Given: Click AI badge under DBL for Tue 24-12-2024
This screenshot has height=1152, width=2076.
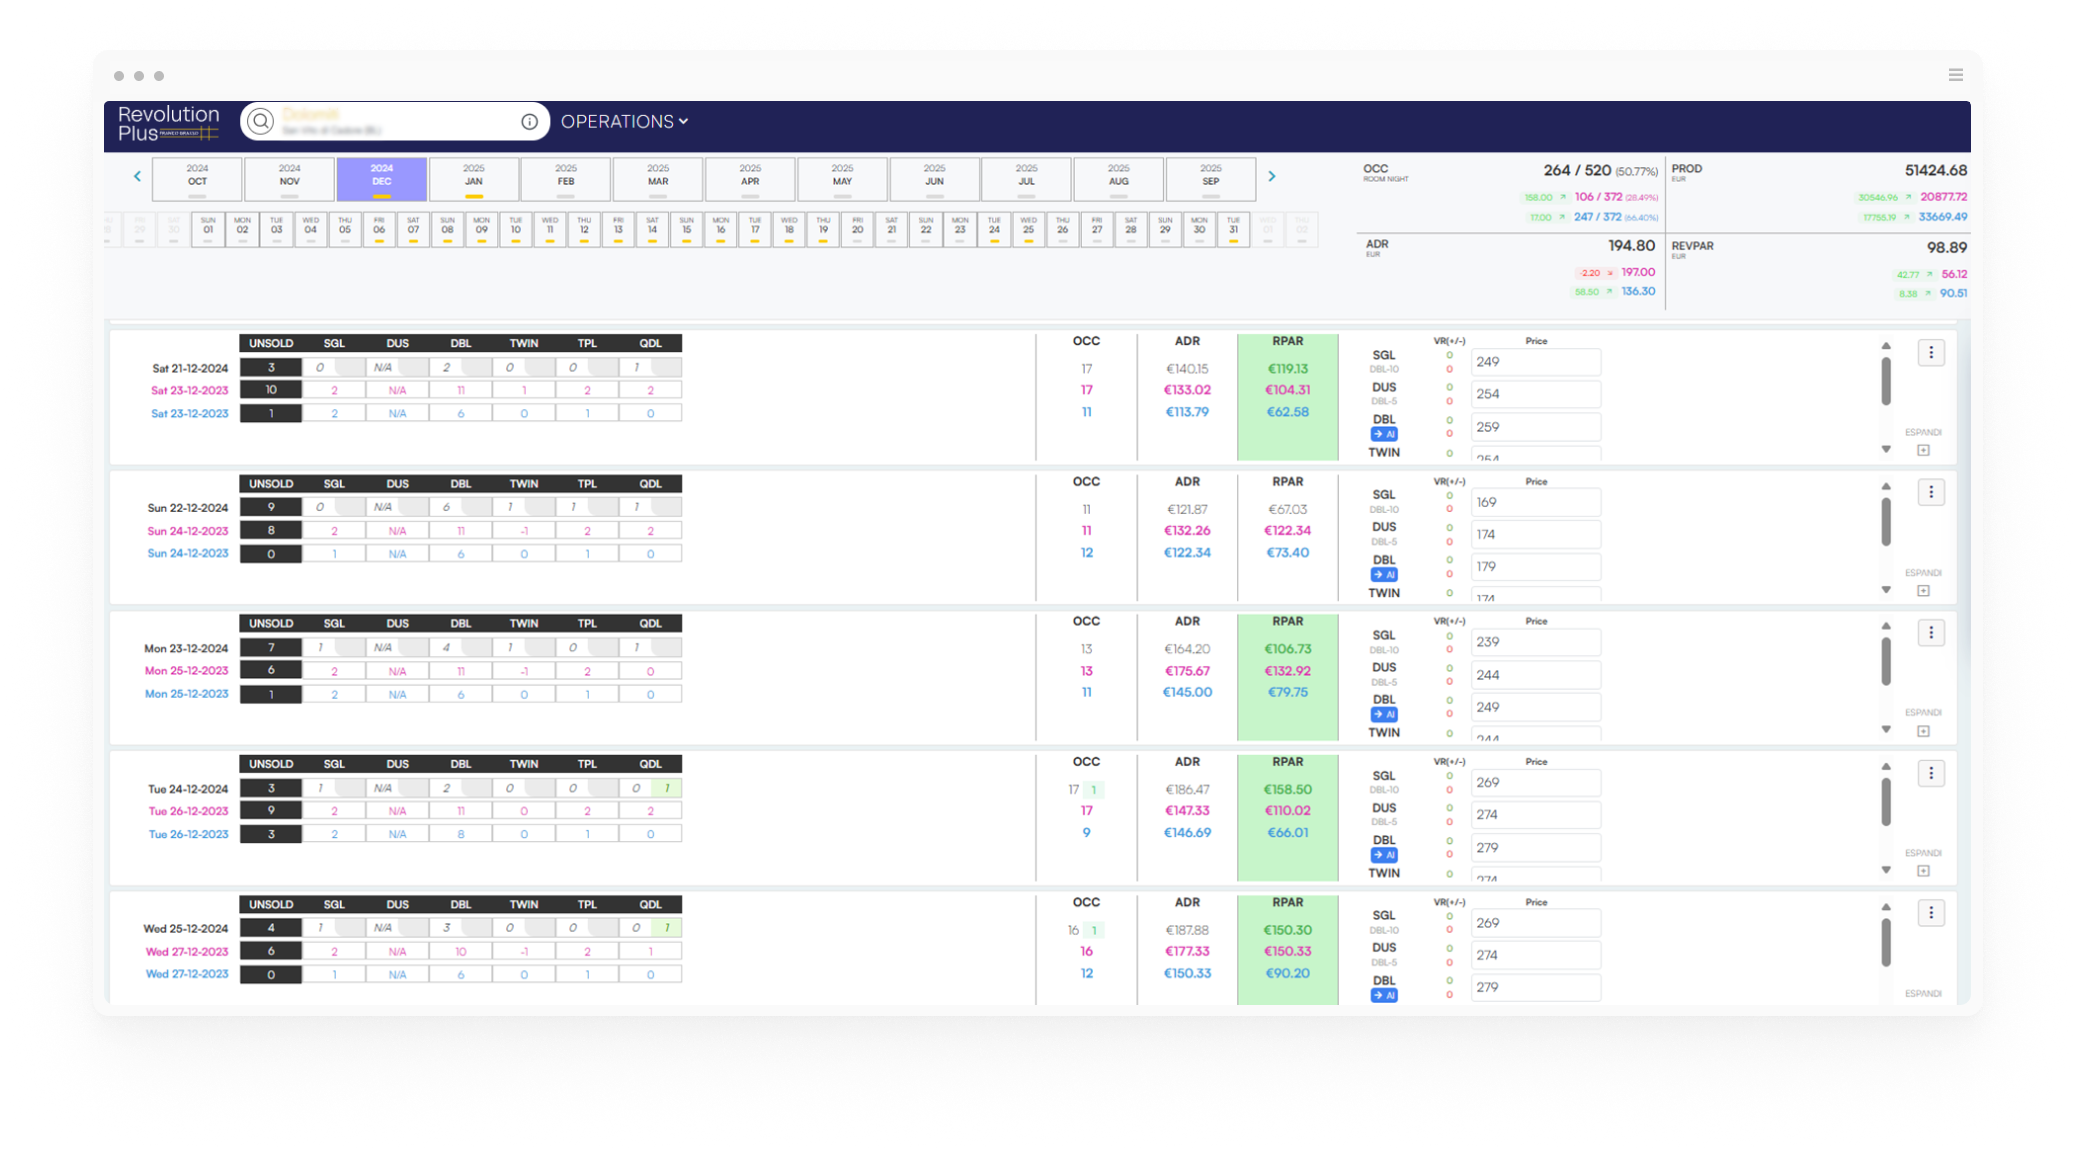Looking at the screenshot, I should point(1384,855).
